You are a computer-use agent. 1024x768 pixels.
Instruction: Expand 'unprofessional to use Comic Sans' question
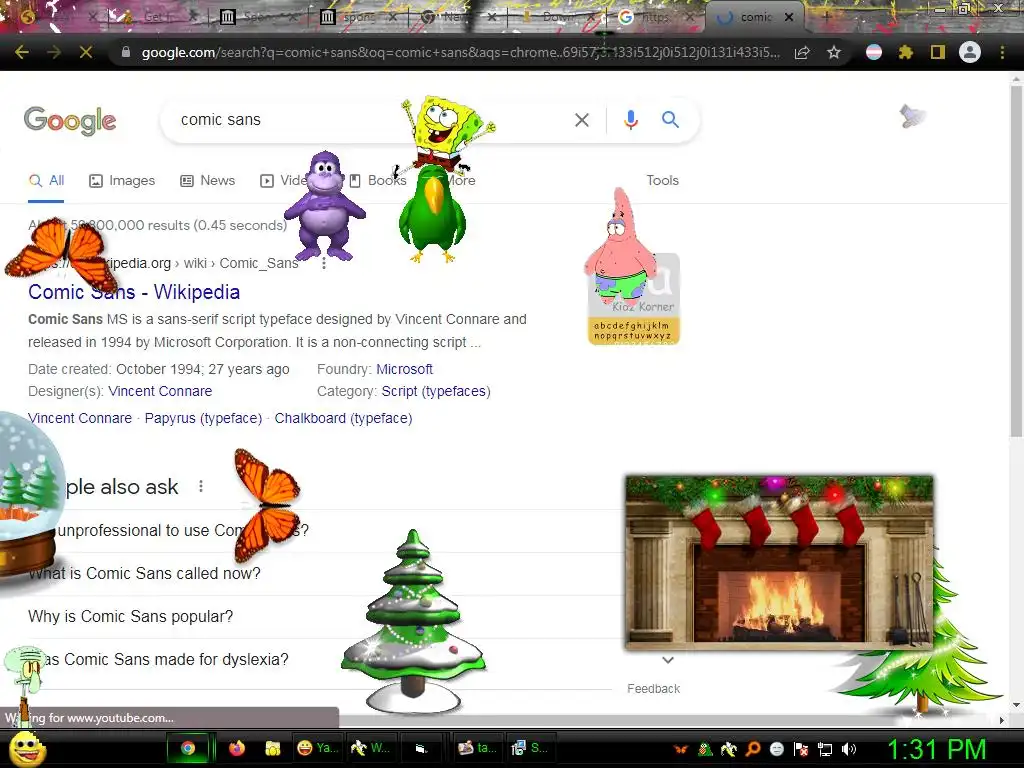pos(320,530)
